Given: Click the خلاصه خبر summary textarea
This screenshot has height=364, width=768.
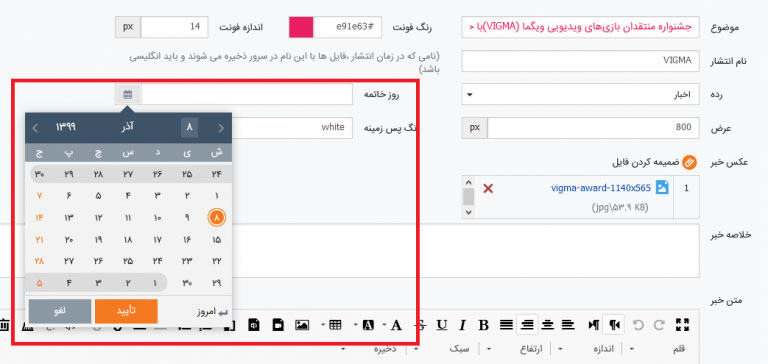Looking at the screenshot, I should pos(350,251).
